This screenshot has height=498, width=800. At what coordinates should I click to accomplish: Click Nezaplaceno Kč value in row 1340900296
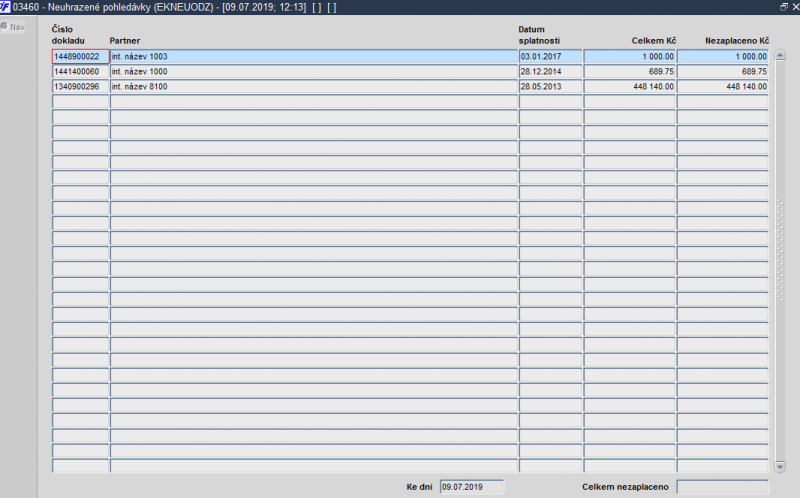pyautogui.click(x=722, y=87)
